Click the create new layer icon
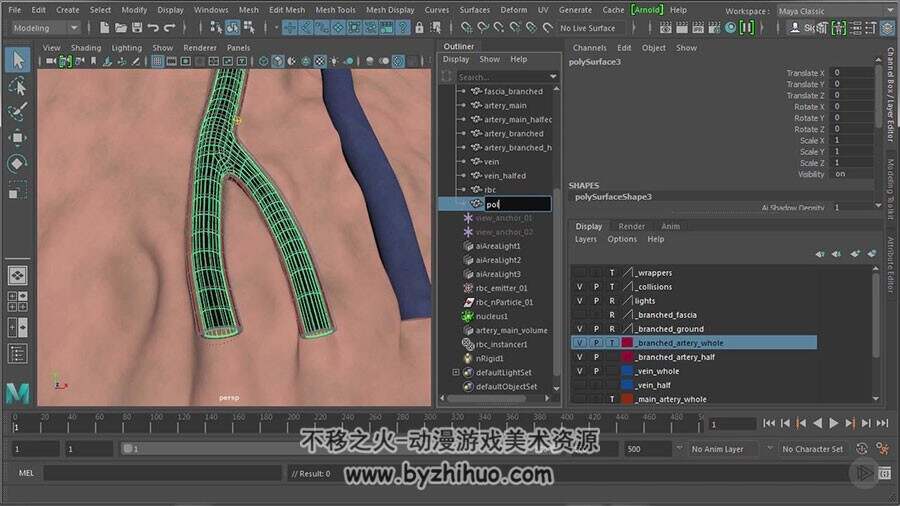 855,254
